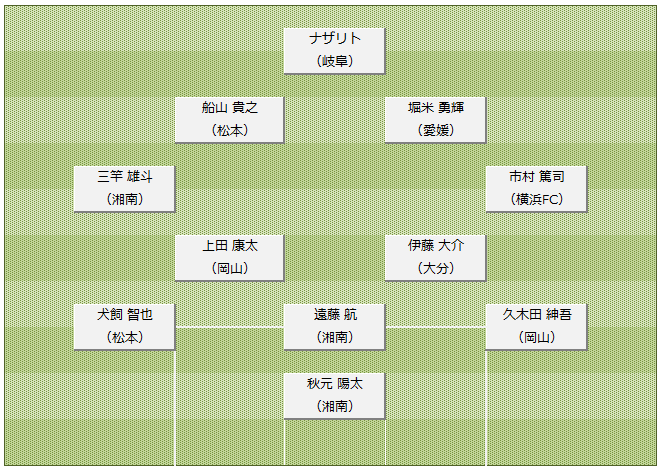Click the ナザリト (岐阜) player box
This screenshot has height=471, width=661.
[334, 51]
